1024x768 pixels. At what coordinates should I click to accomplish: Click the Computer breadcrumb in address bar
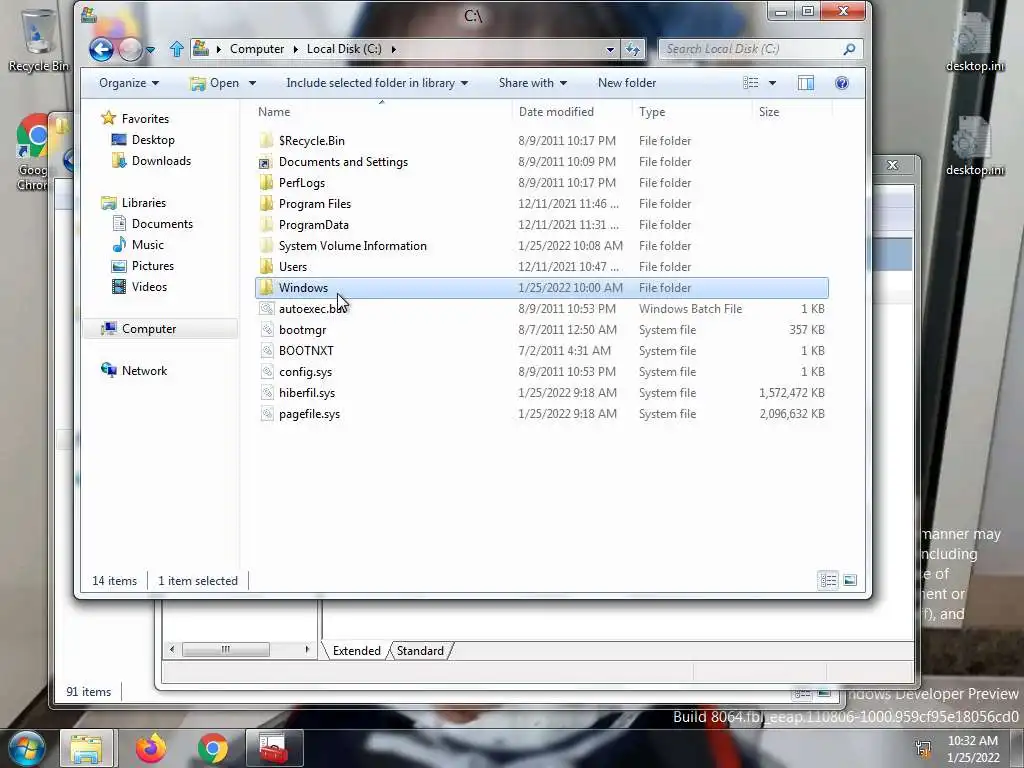coord(257,49)
